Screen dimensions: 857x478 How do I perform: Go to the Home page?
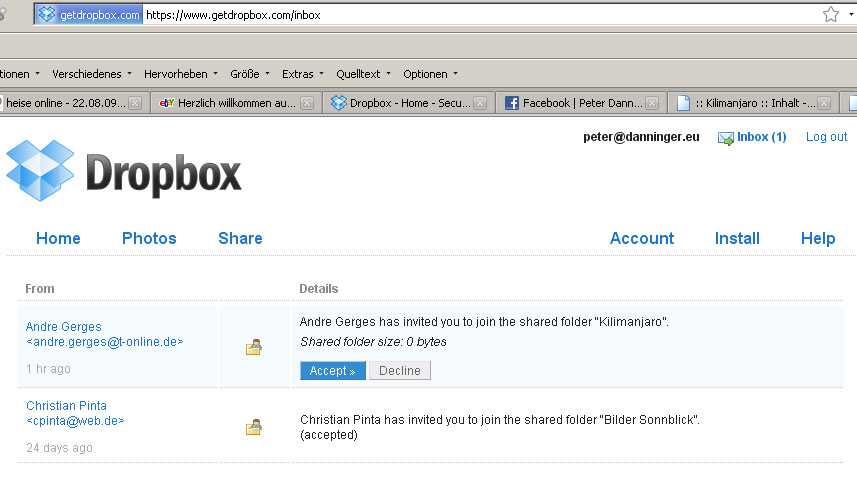point(58,238)
